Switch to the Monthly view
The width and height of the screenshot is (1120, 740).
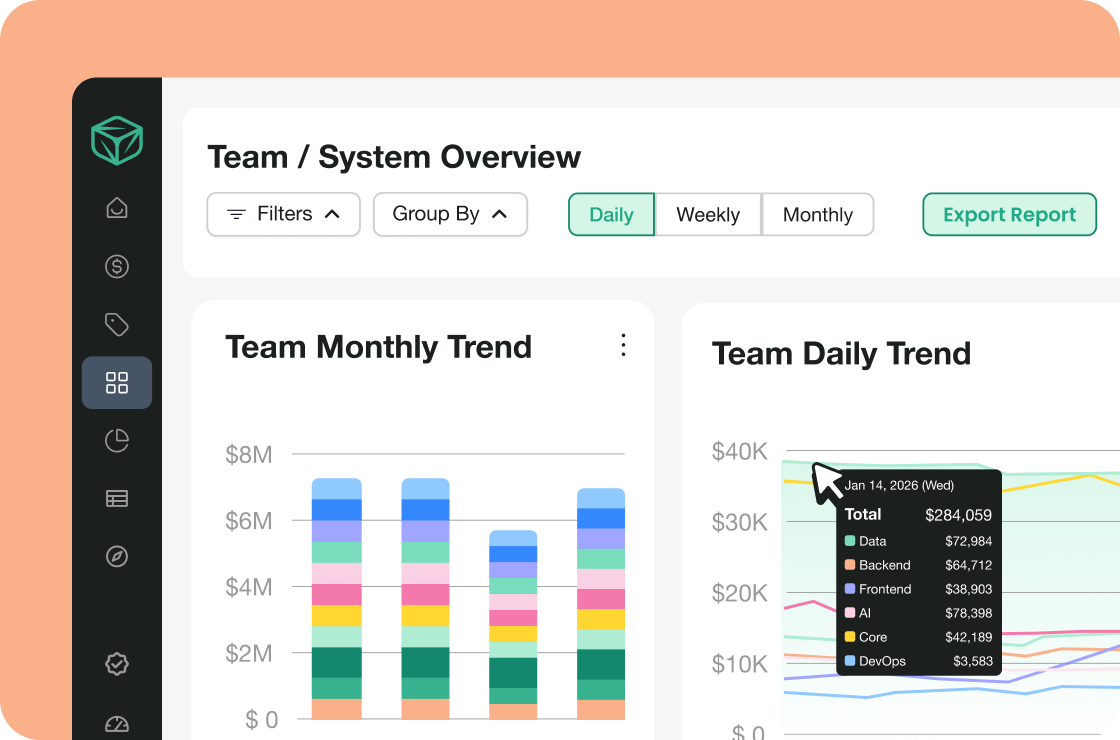click(818, 214)
